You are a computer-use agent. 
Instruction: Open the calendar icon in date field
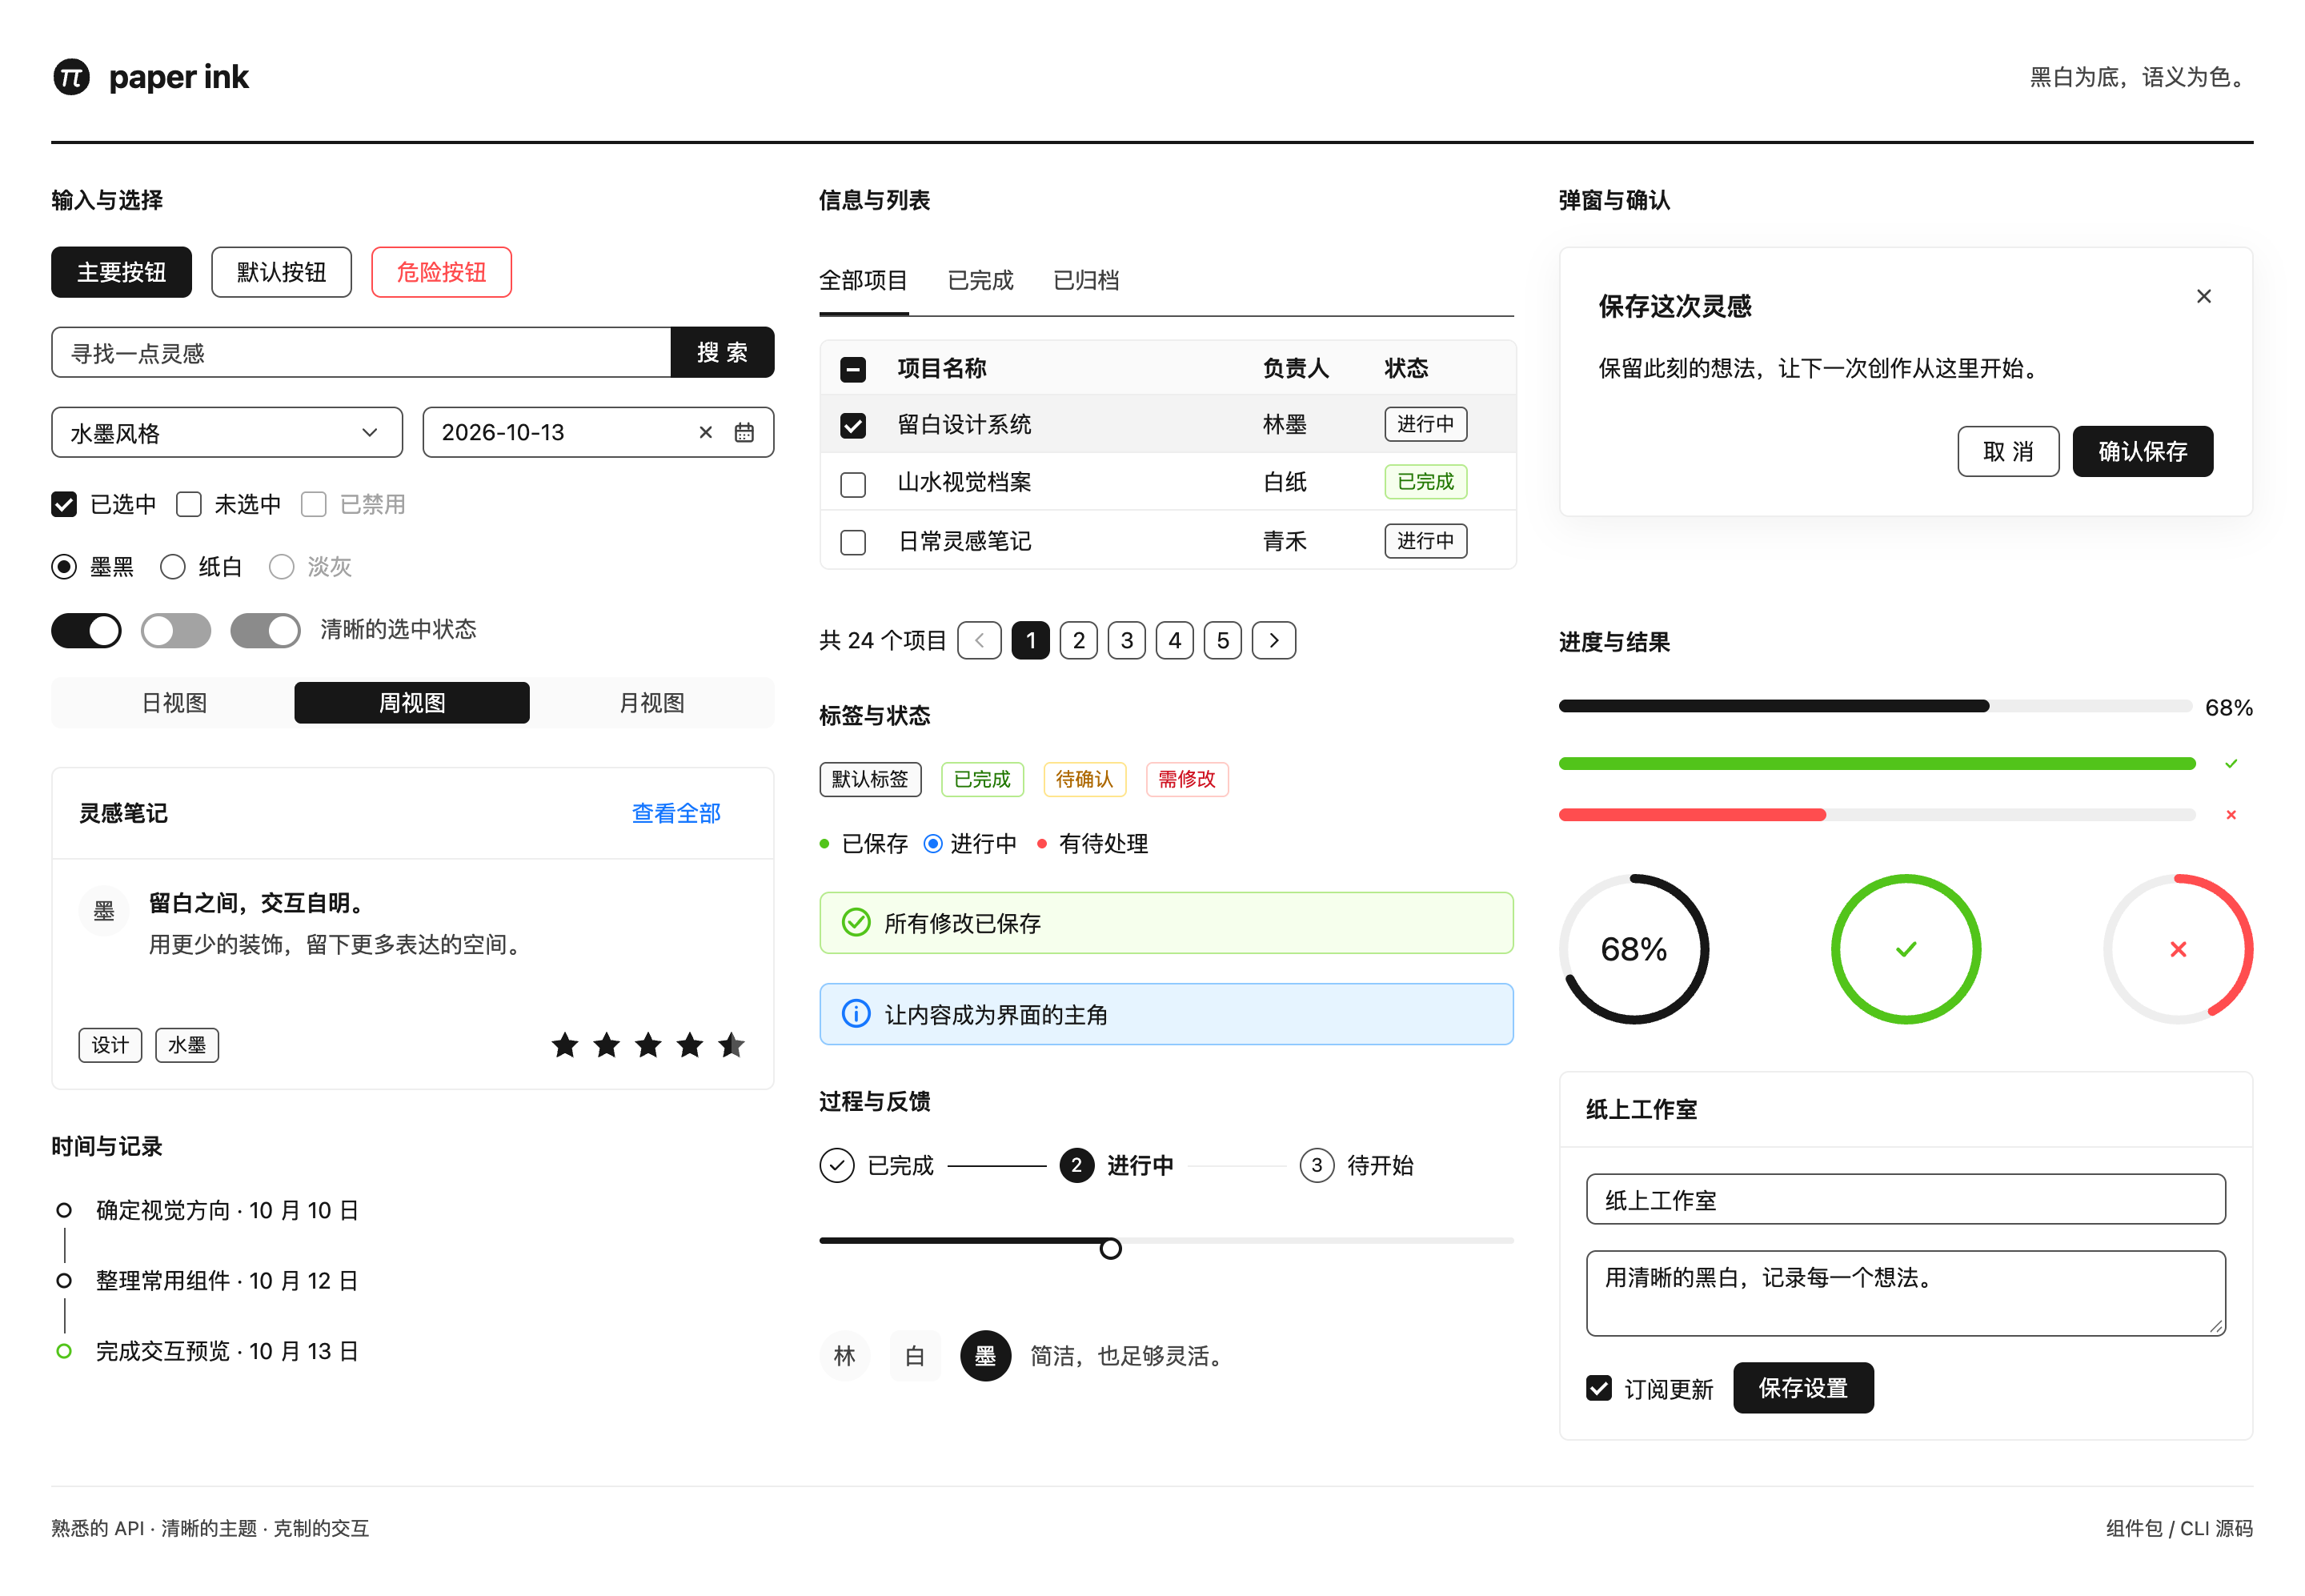click(744, 433)
